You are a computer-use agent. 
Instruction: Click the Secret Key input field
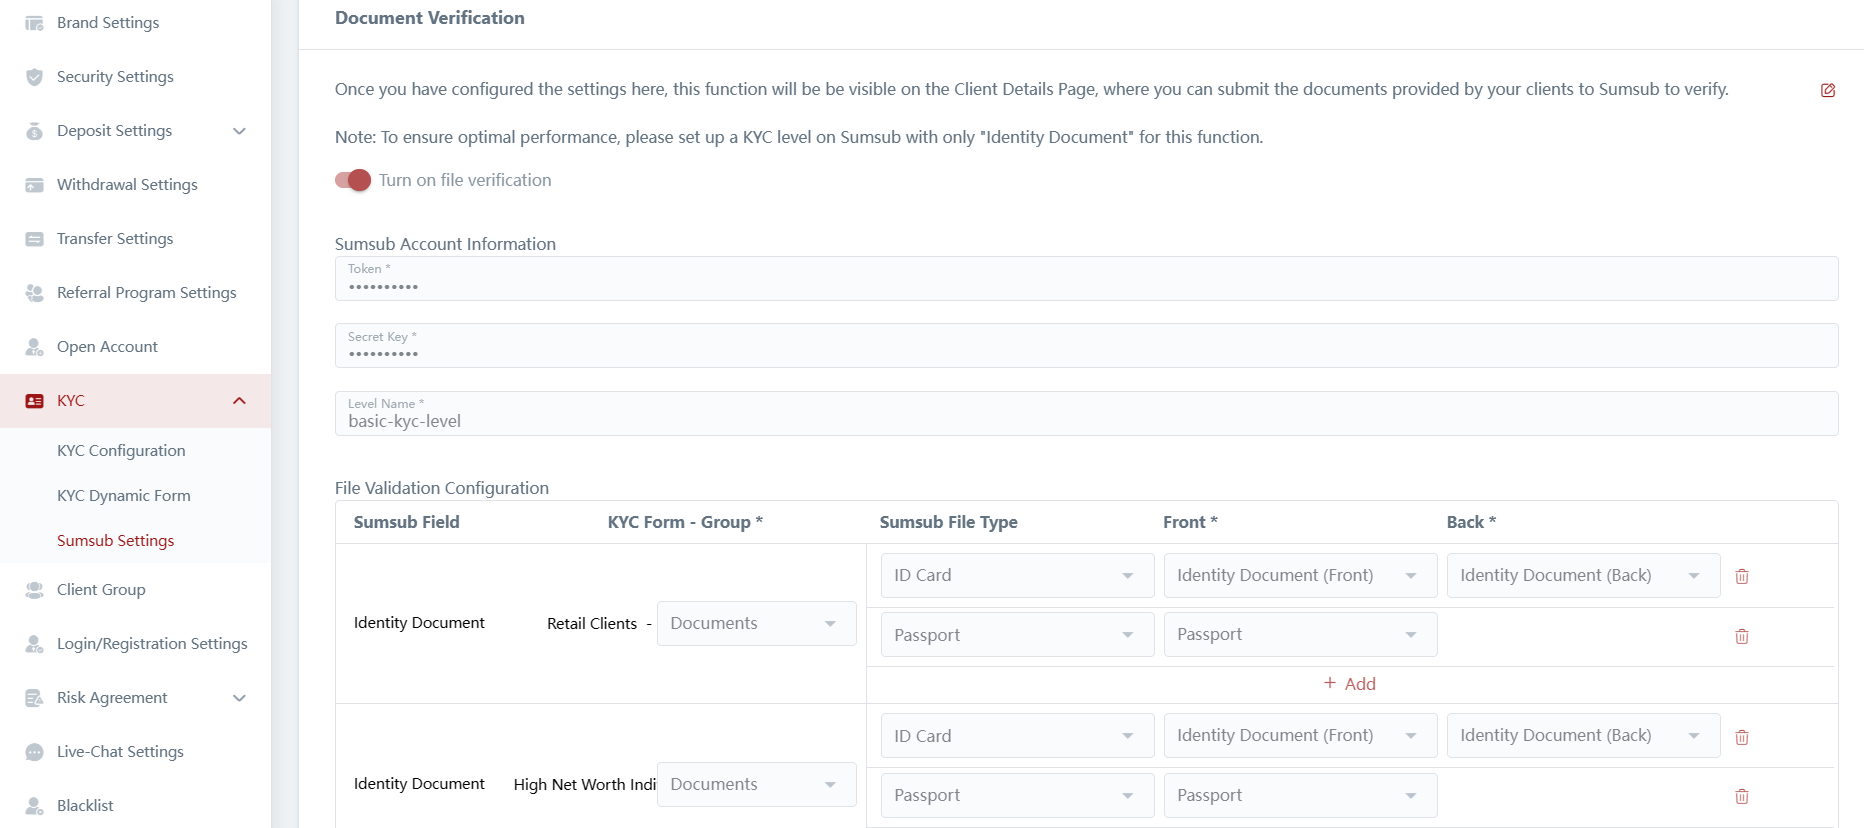pyautogui.click(x=1085, y=353)
